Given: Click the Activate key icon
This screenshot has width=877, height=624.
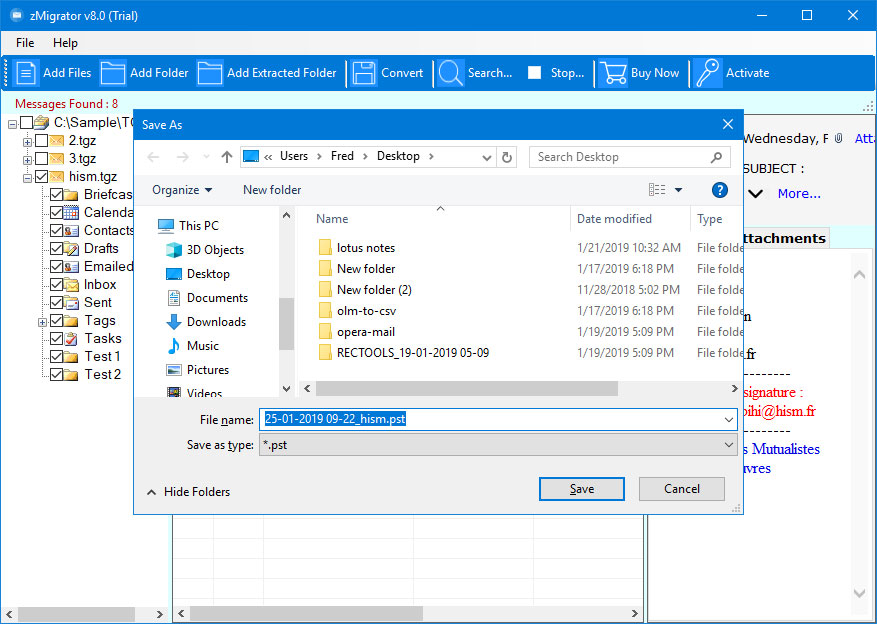Looking at the screenshot, I should coord(708,73).
